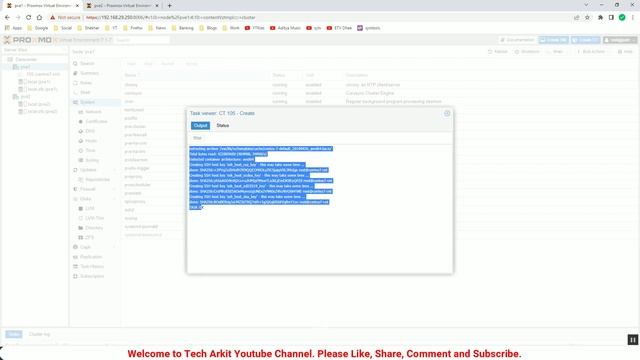Open the root@pam user dropdown
The height and width of the screenshot is (360, 640).
tap(620, 40)
